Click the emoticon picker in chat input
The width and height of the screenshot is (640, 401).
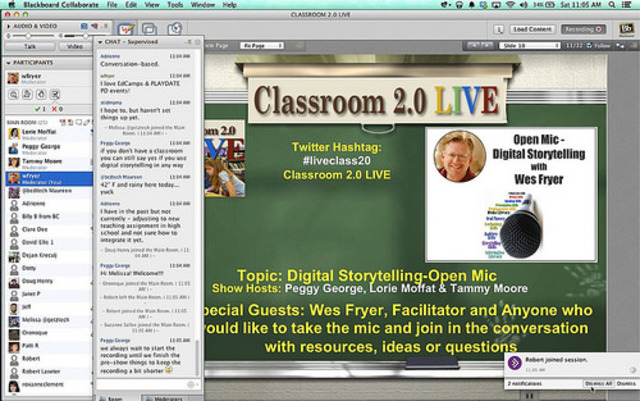pyautogui.click(x=191, y=385)
